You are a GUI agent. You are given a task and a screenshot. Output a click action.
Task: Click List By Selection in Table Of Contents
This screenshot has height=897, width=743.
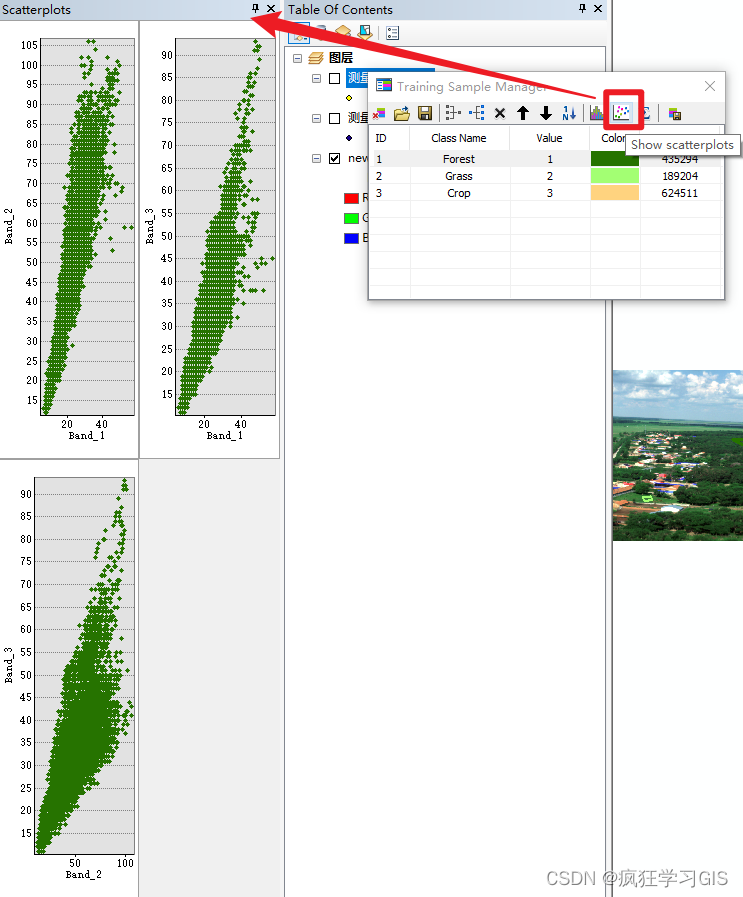click(x=364, y=32)
